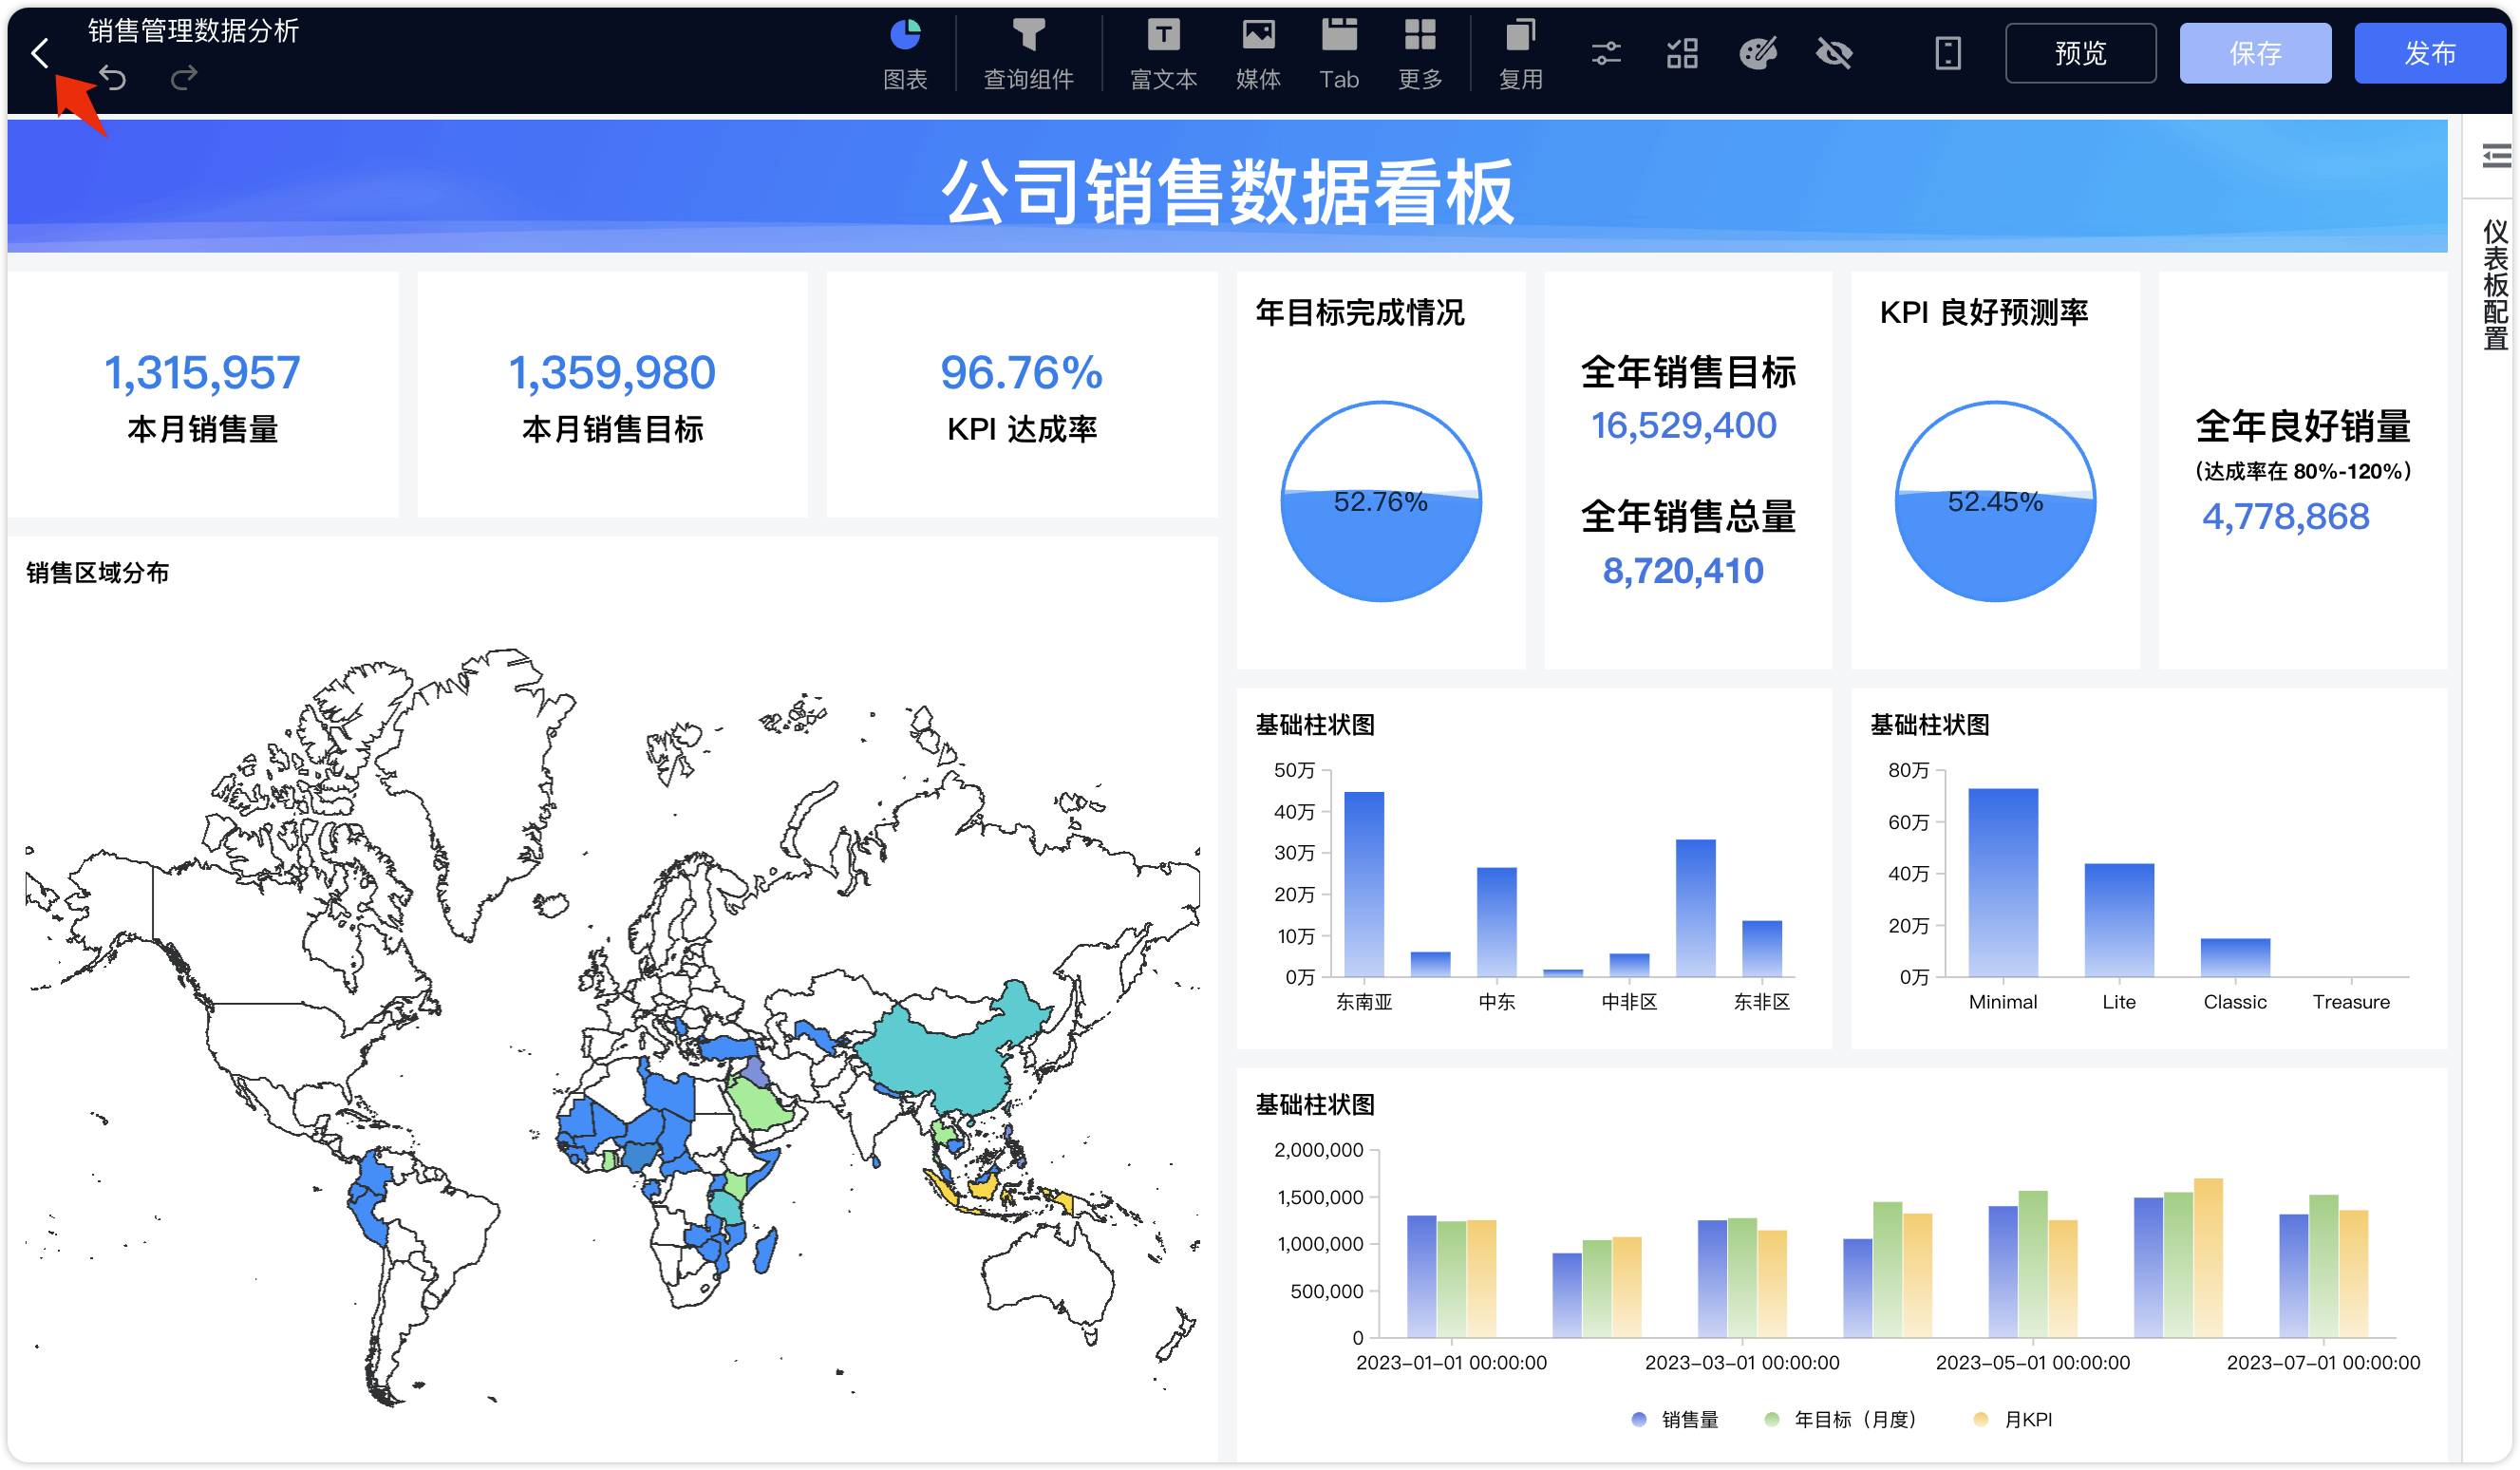
Task: Undo the last edit
Action: [113, 78]
